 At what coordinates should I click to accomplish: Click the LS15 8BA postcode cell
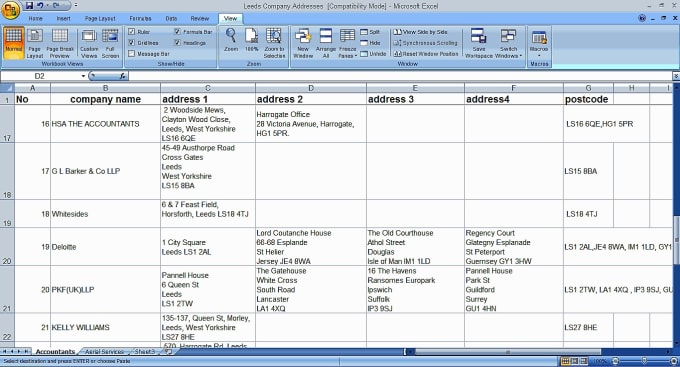[588, 171]
